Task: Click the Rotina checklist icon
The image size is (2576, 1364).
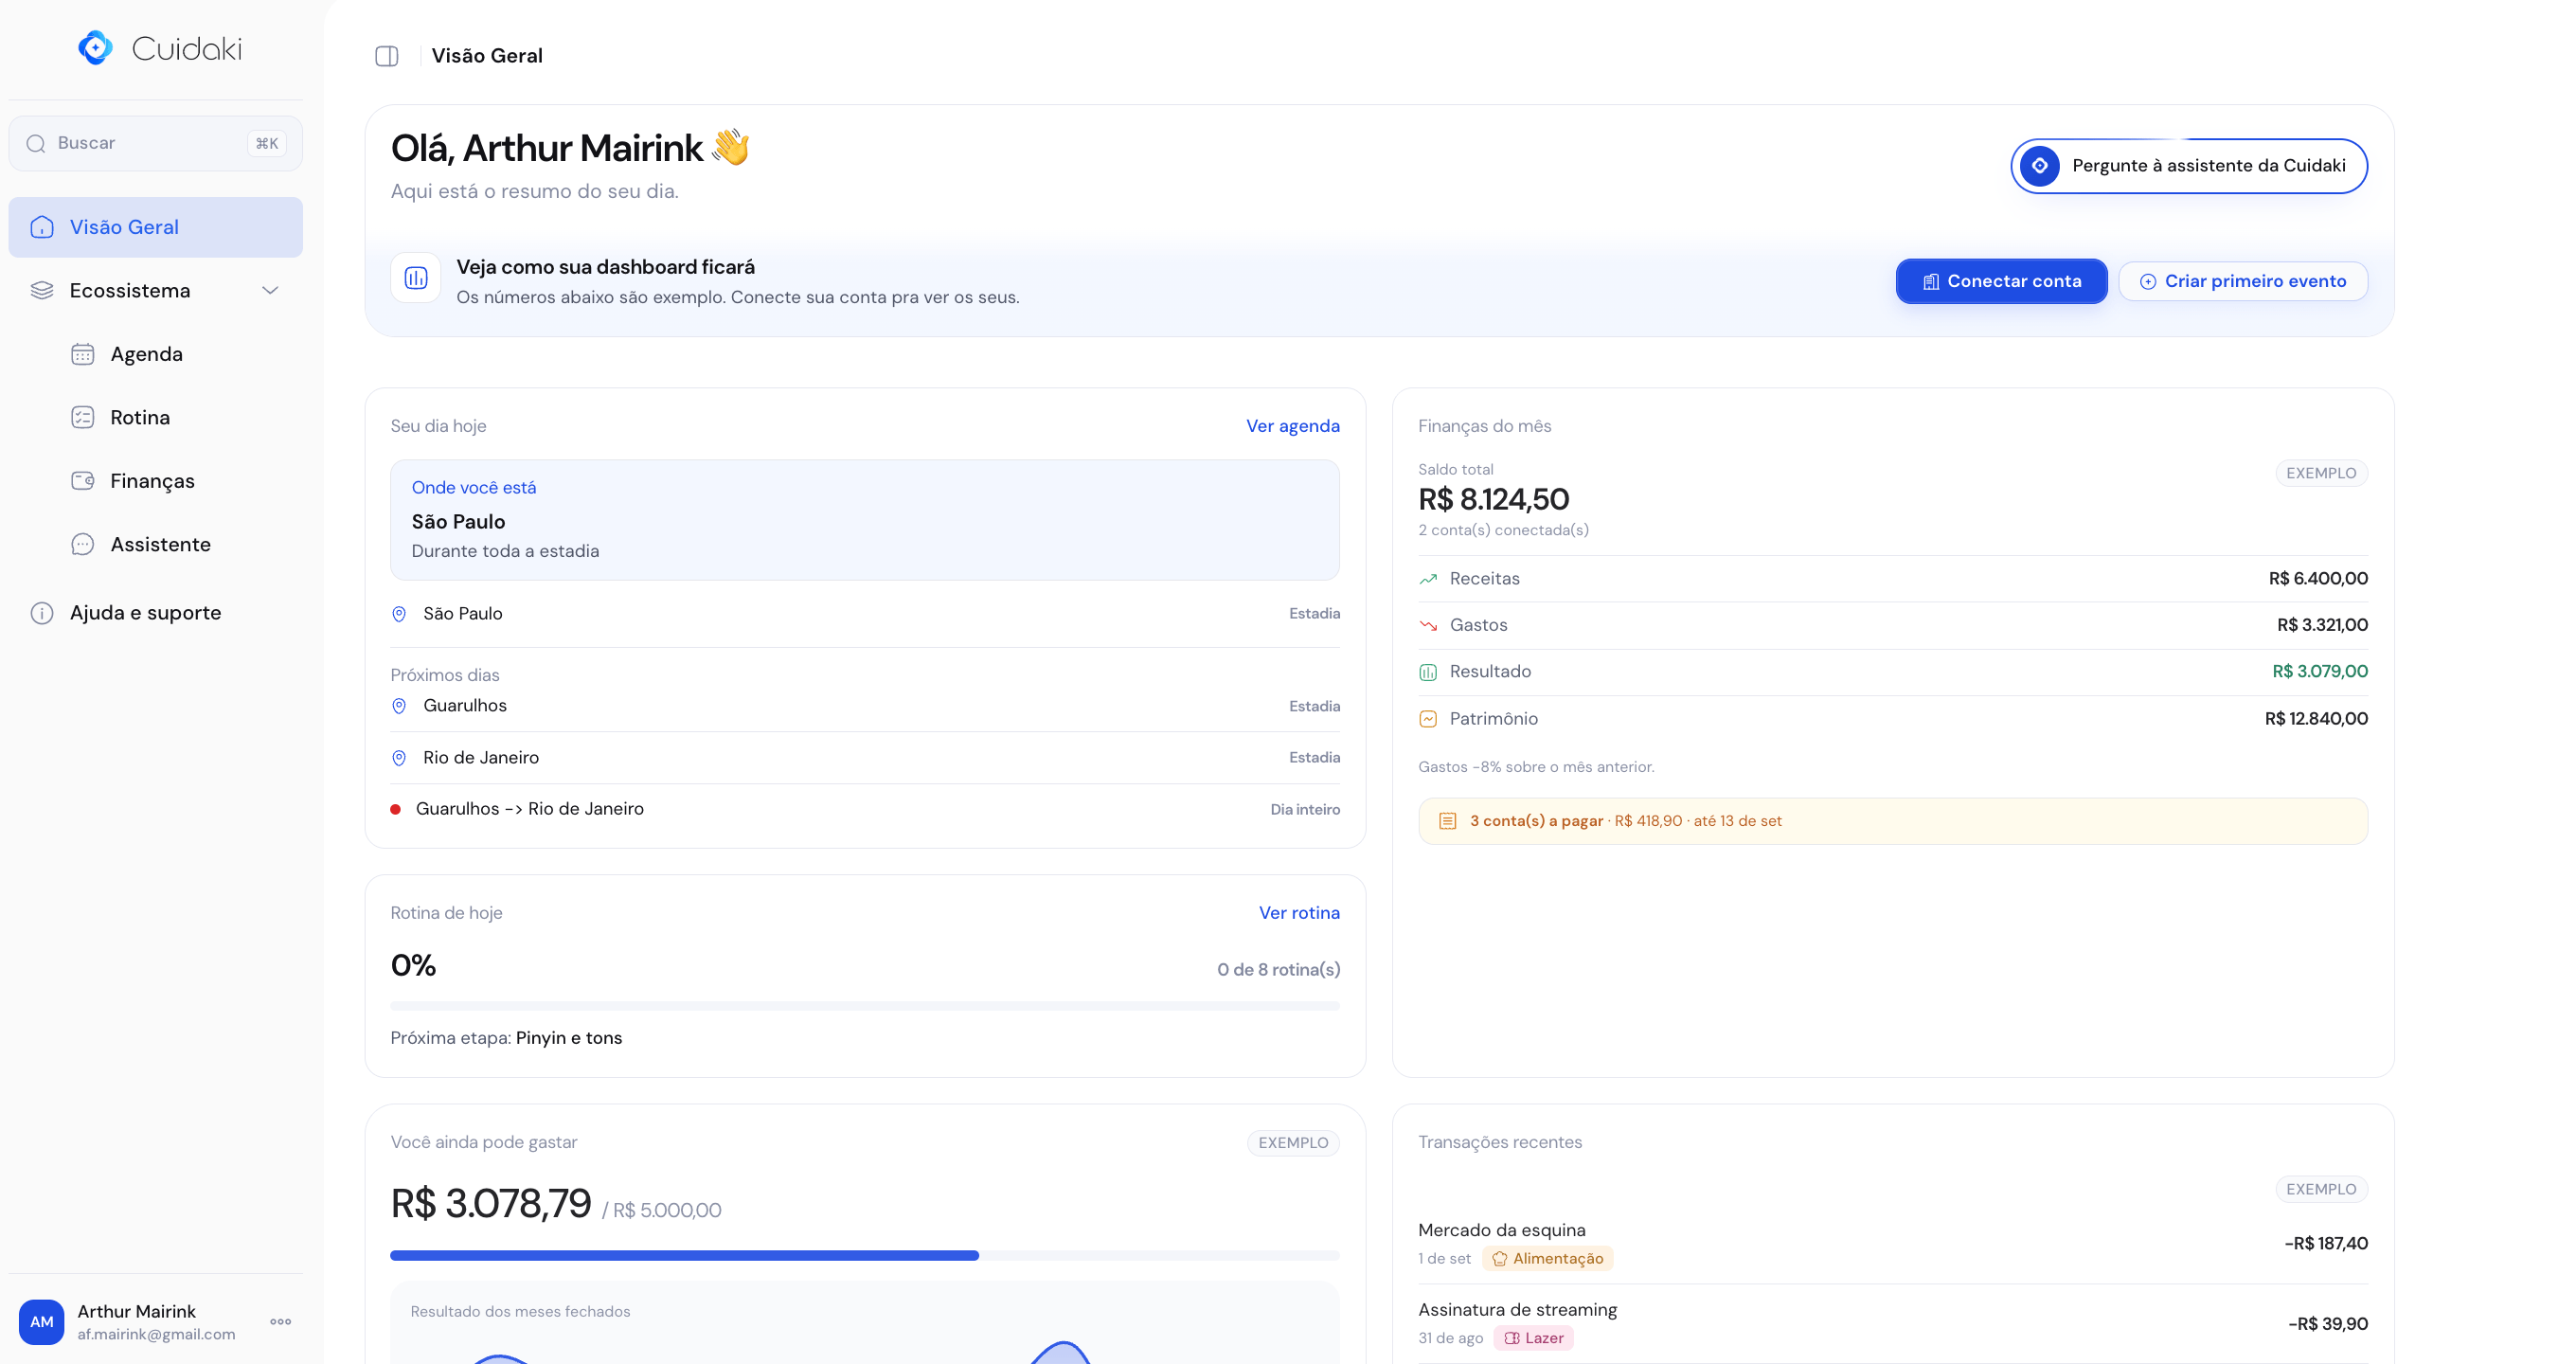Action: click(83, 417)
